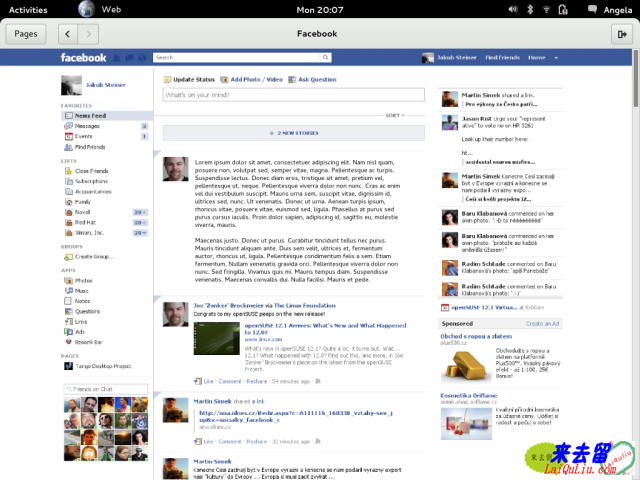This screenshot has width=640, height=480.
Task: Click the Web globe app icon
Action: (x=87, y=9)
